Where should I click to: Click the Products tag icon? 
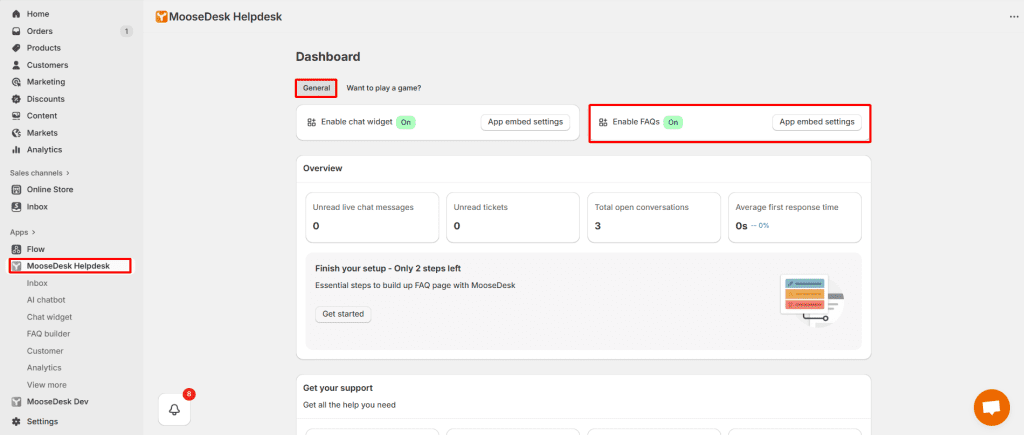click(x=16, y=48)
